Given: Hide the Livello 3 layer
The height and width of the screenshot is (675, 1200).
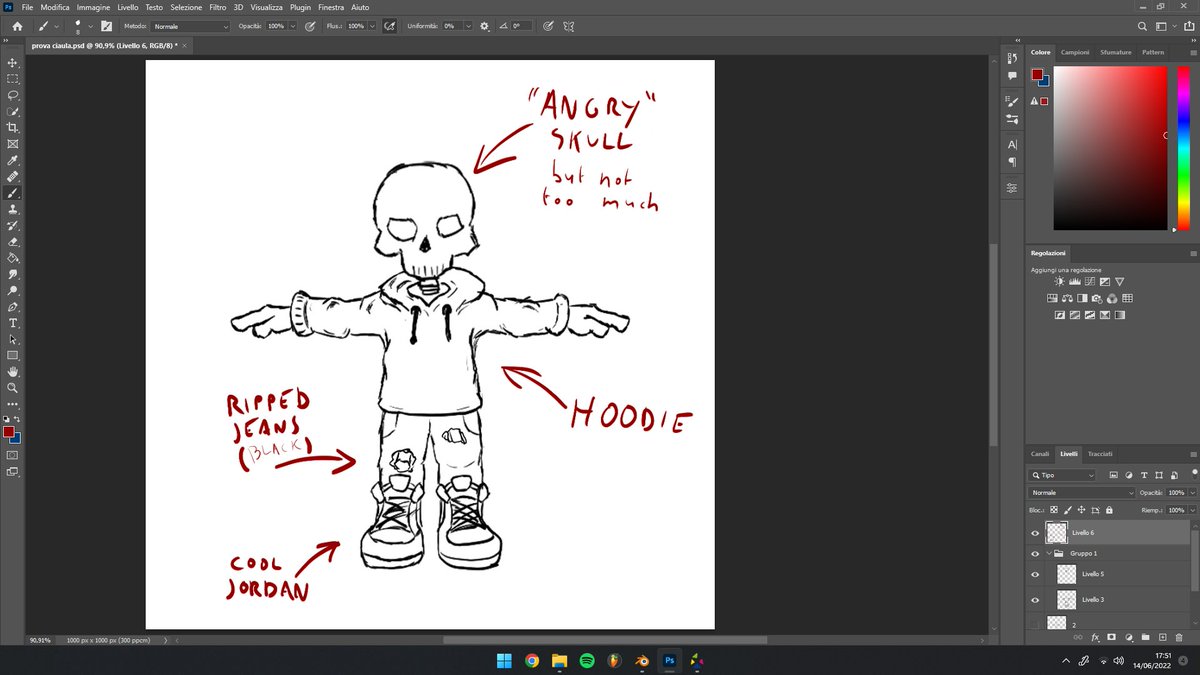Looking at the screenshot, I should (x=1035, y=600).
